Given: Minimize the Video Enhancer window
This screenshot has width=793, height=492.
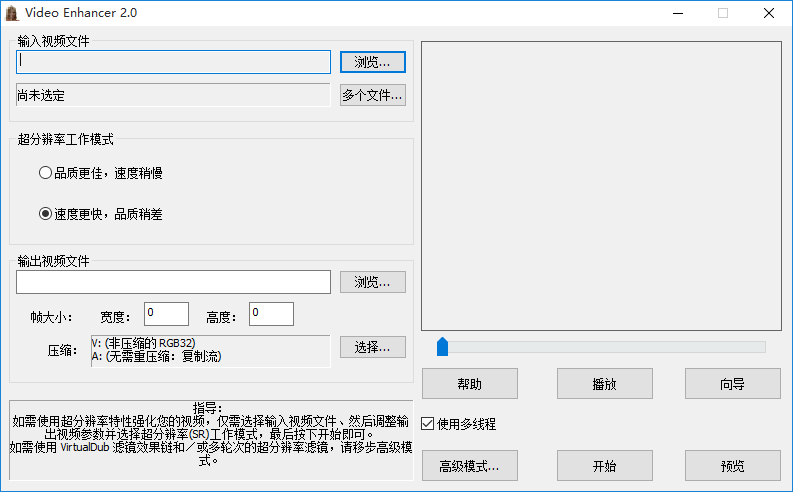Looking at the screenshot, I should tap(678, 13).
